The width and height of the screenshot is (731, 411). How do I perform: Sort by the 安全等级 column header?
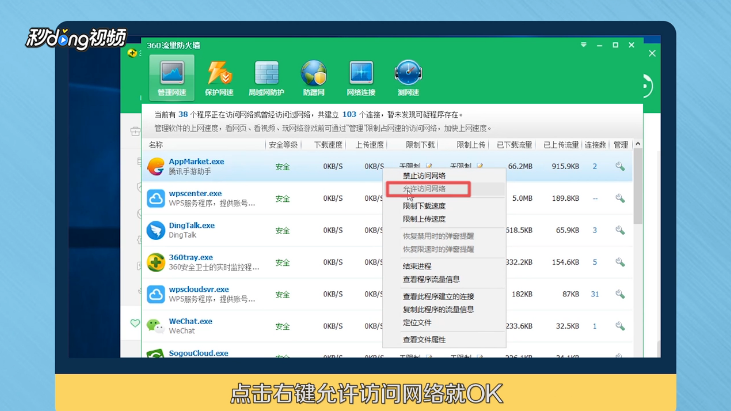283,145
